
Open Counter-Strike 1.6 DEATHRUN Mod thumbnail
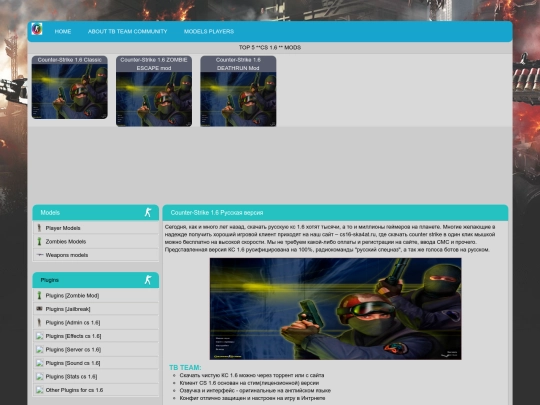pyautogui.click(x=238, y=99)
